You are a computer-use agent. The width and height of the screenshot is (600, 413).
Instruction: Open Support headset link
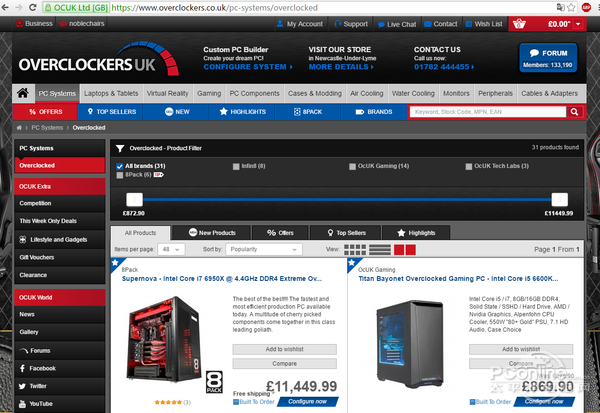coord(351,24)
